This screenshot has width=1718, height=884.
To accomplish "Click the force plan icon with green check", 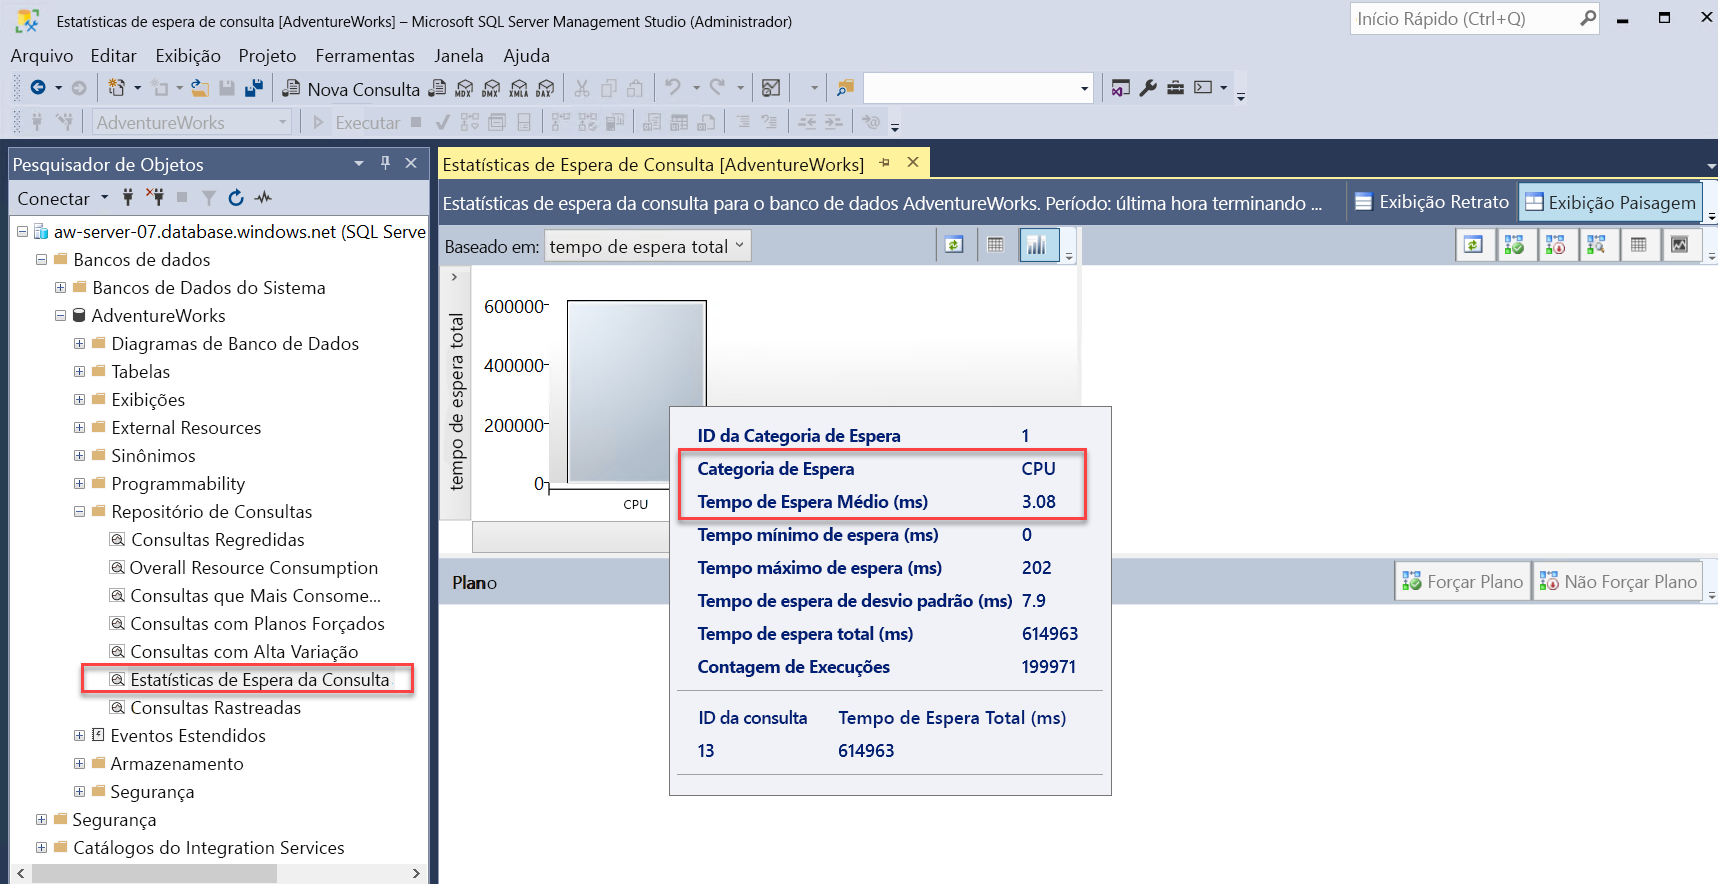I will pyautogui.click(x=1515, y=245).
